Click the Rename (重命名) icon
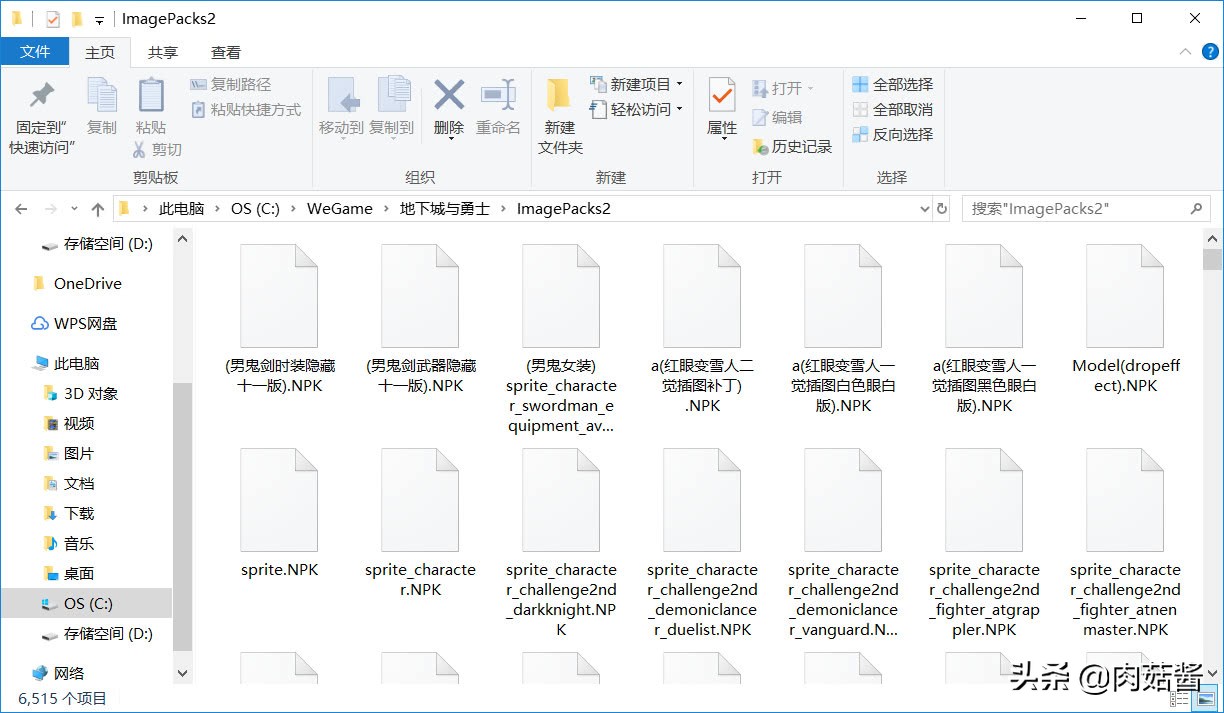 pos(498,95)
